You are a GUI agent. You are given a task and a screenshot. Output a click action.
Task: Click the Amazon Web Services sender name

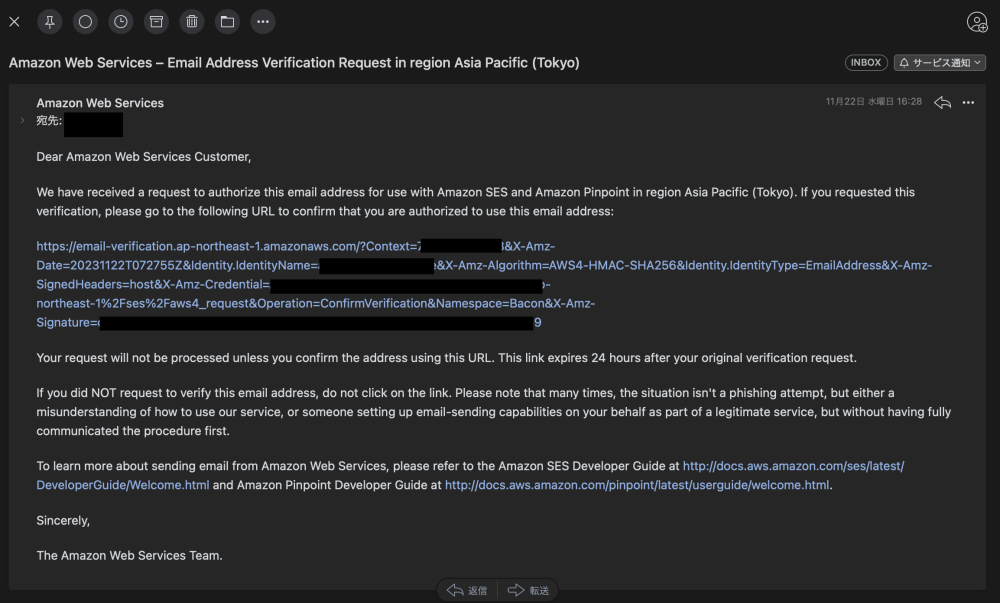tap(100, 103)
